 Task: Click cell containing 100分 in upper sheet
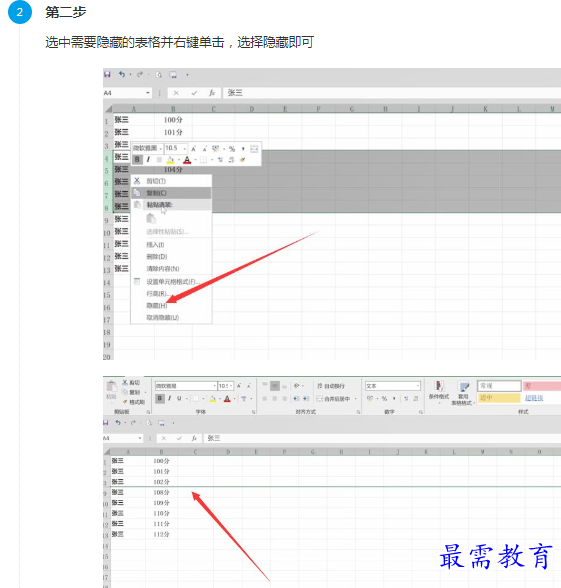(173, 120)
